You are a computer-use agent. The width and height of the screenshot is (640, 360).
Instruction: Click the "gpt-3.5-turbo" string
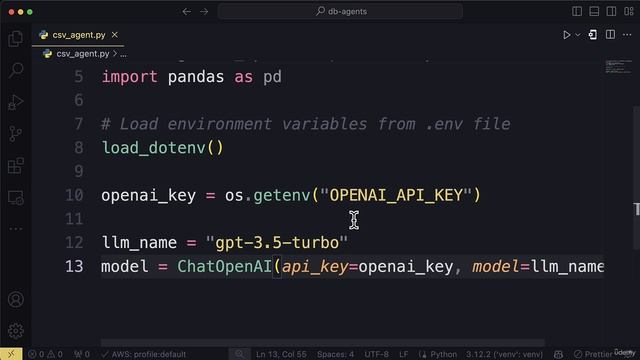click(277, 243)
